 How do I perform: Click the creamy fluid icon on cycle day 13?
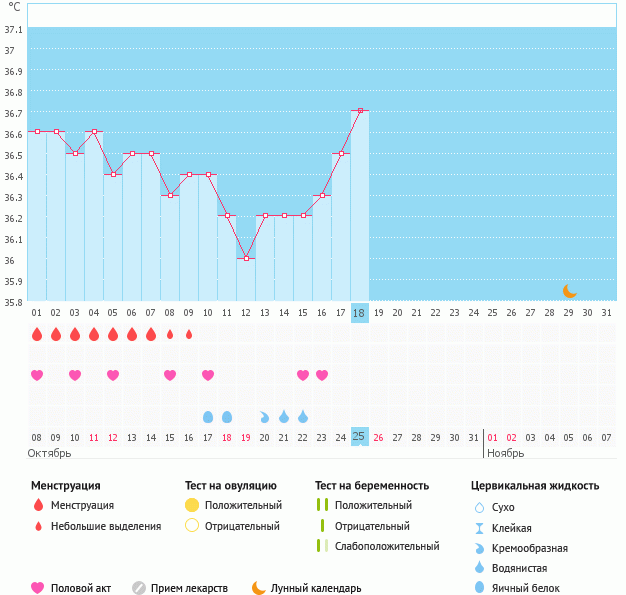pos(265,416)
